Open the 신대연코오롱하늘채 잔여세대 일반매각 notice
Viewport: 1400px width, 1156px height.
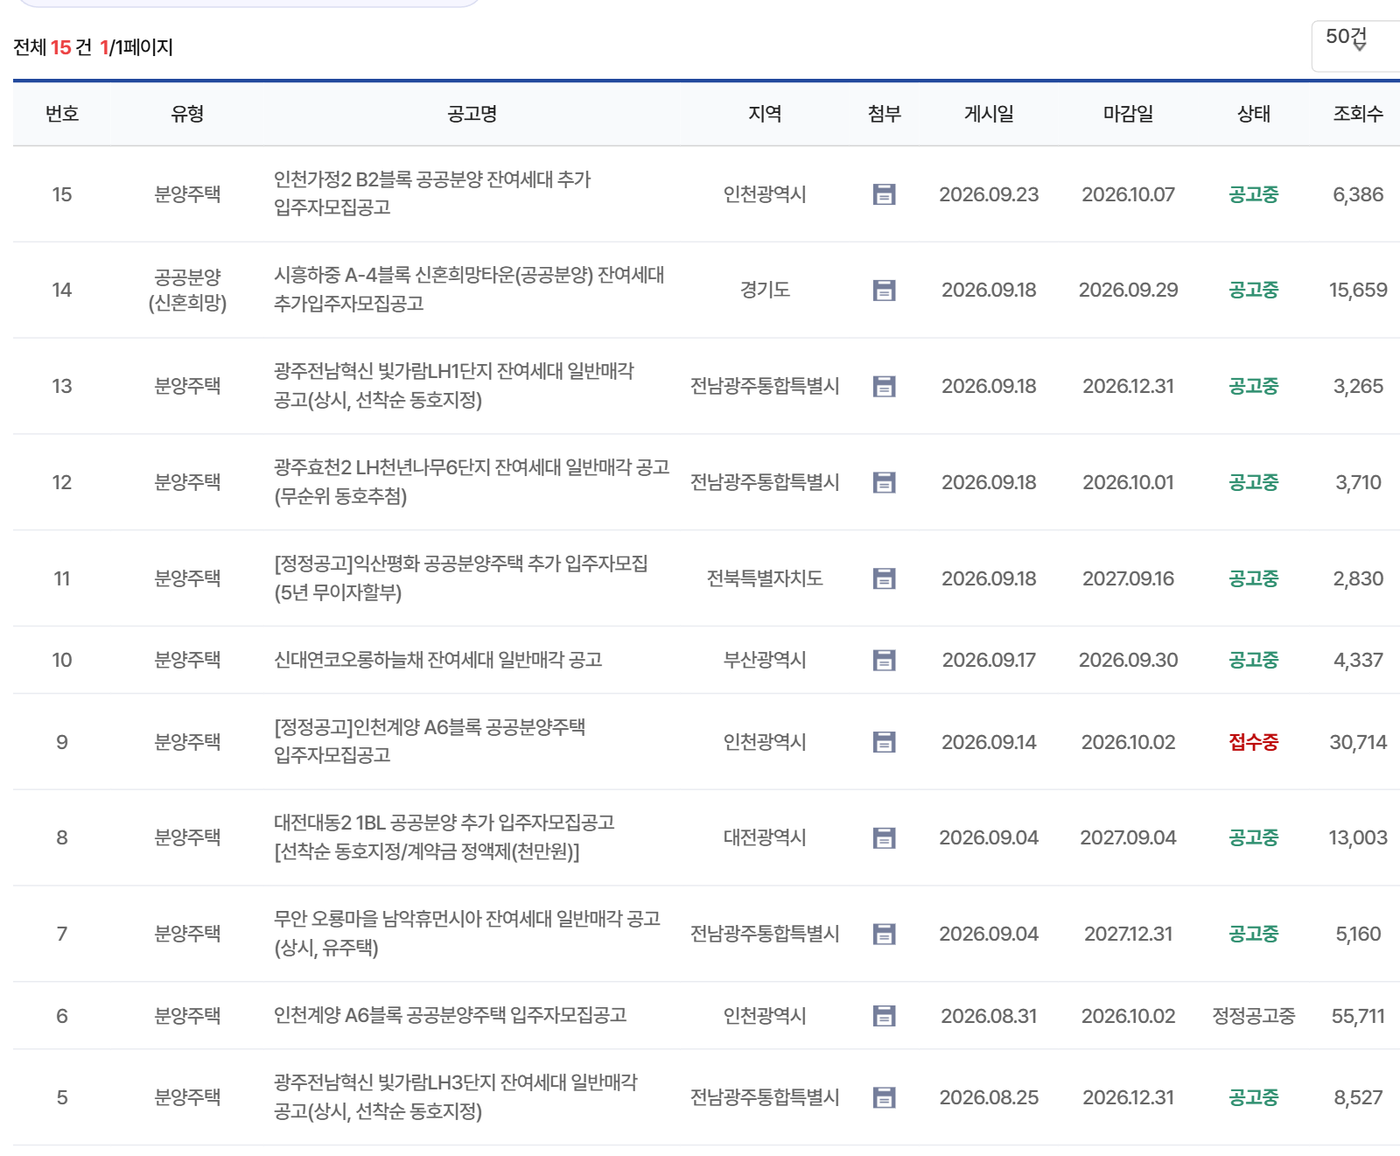point(438,660)
